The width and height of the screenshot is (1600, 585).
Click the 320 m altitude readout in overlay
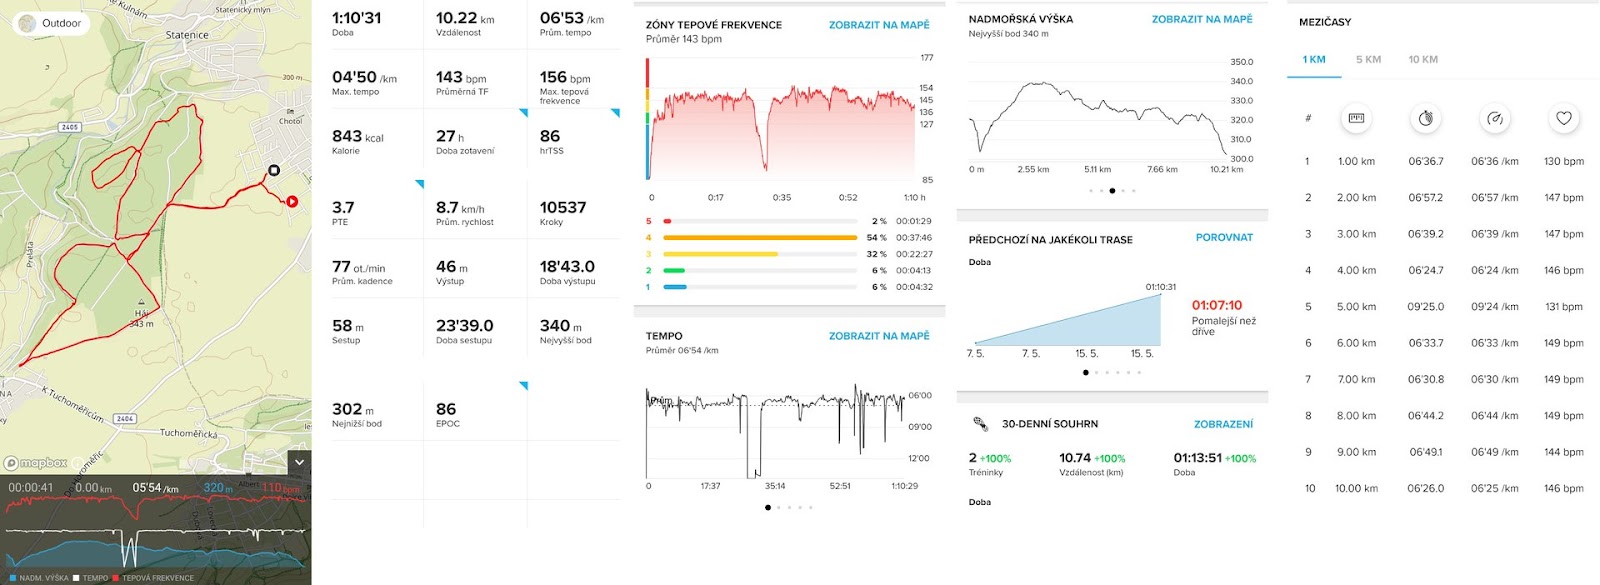click(218, 488)
